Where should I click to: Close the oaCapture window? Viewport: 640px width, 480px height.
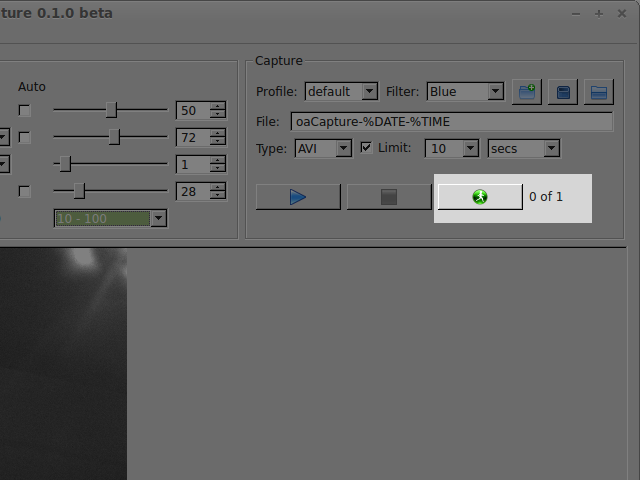(x=622, y=14)
